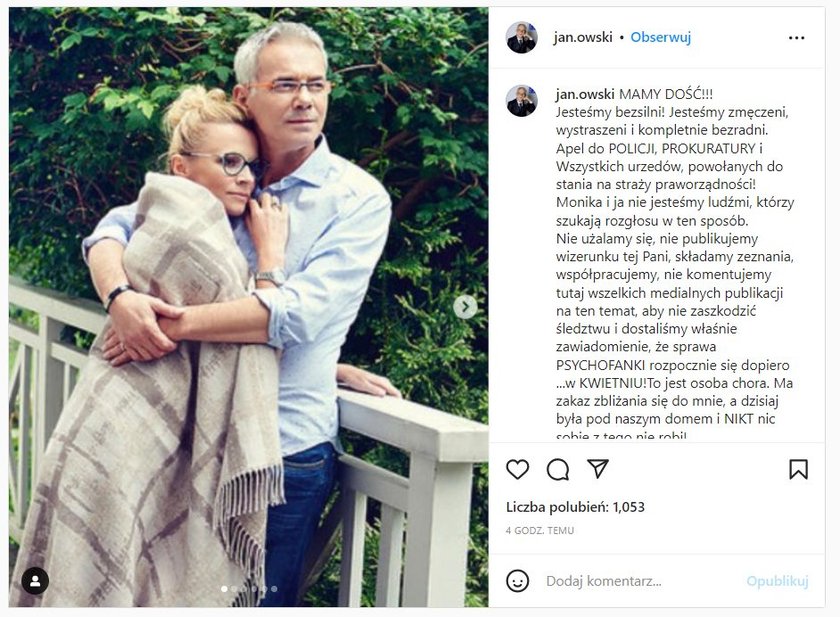Go to next photo with arrow
Image resolution: width=840 pixels, height=617 pixels.
point(465,307)
